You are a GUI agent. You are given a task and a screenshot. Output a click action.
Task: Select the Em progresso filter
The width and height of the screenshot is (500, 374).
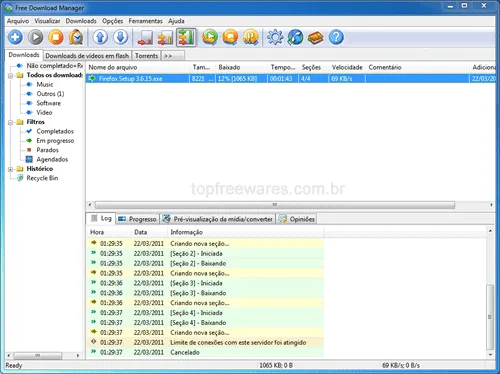pos(55,140)
